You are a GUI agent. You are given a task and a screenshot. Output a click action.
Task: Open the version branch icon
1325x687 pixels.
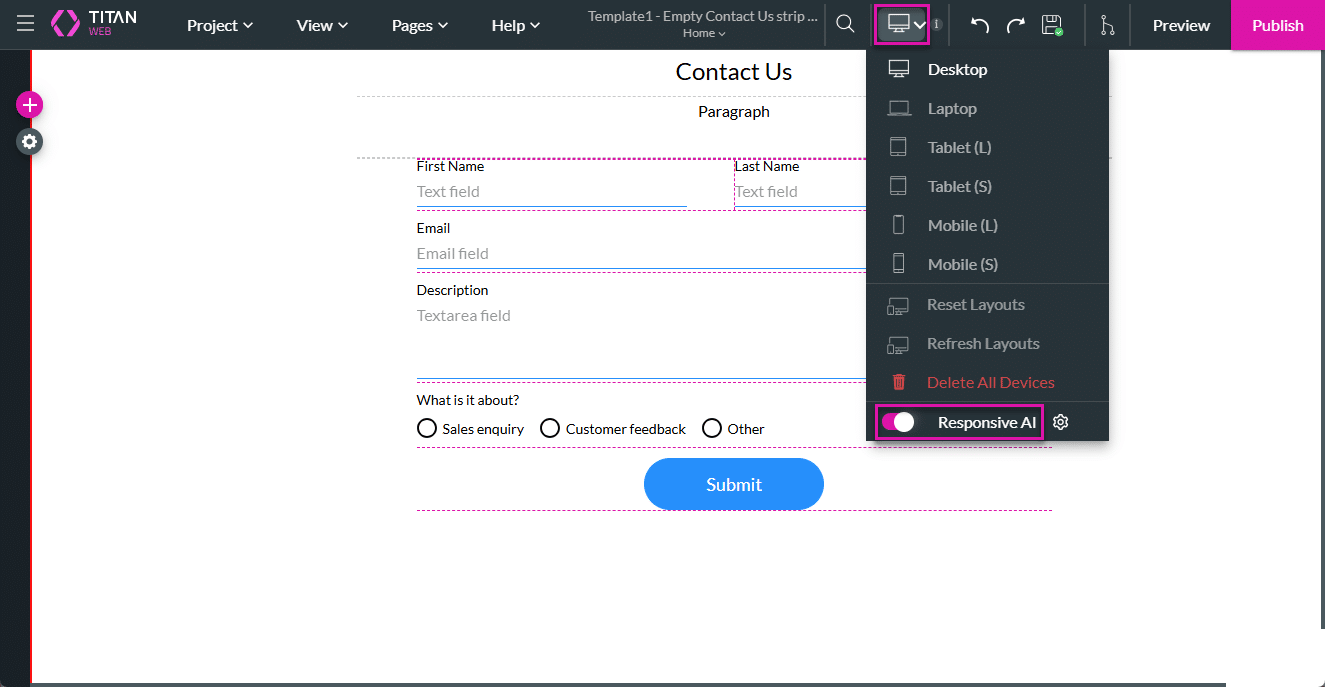[1107, 25]
